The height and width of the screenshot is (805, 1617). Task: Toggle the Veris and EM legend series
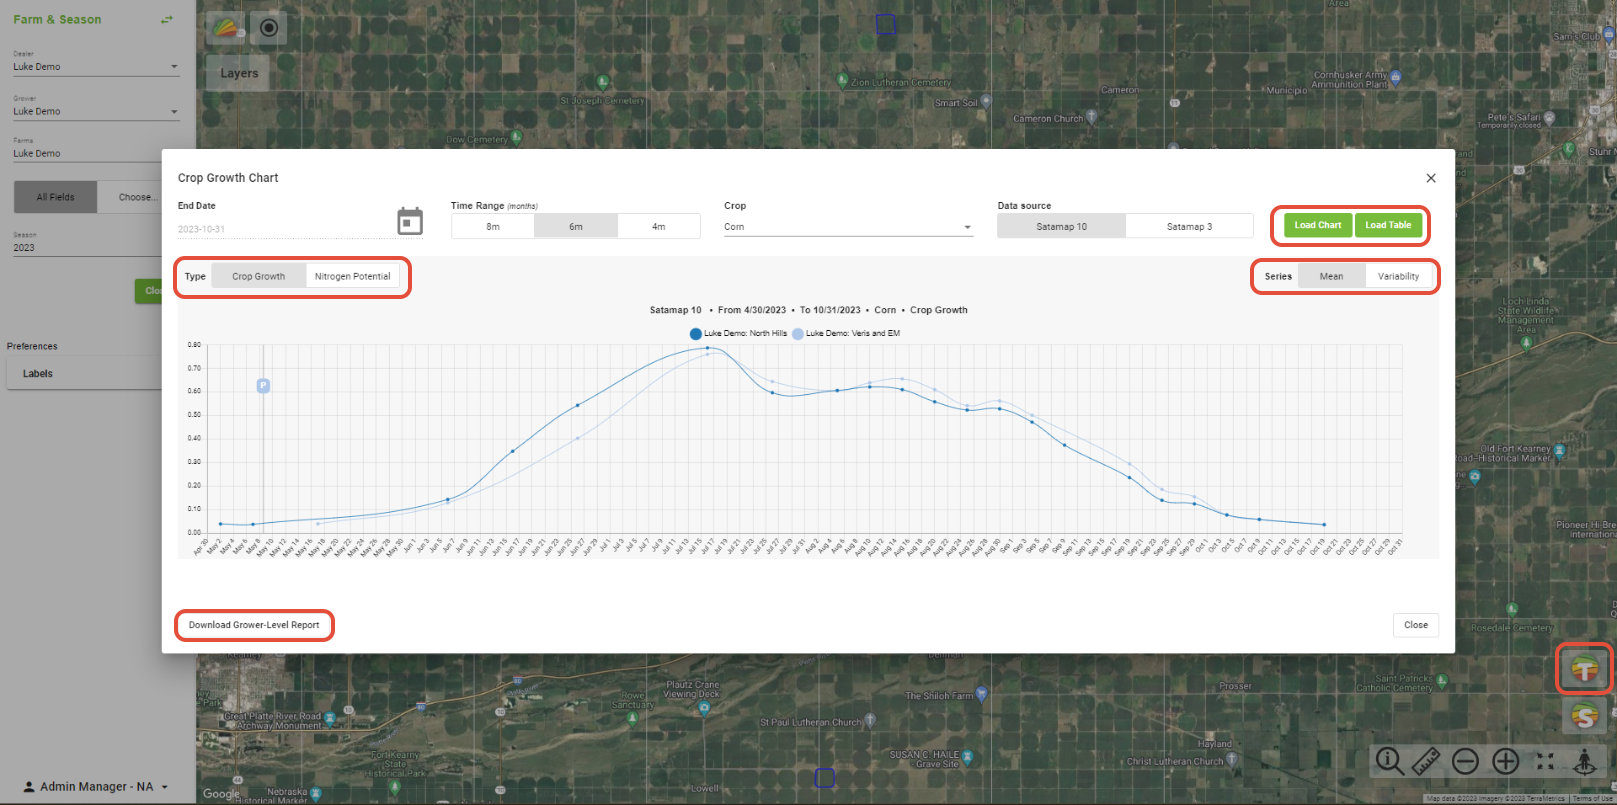click(846, 333)
